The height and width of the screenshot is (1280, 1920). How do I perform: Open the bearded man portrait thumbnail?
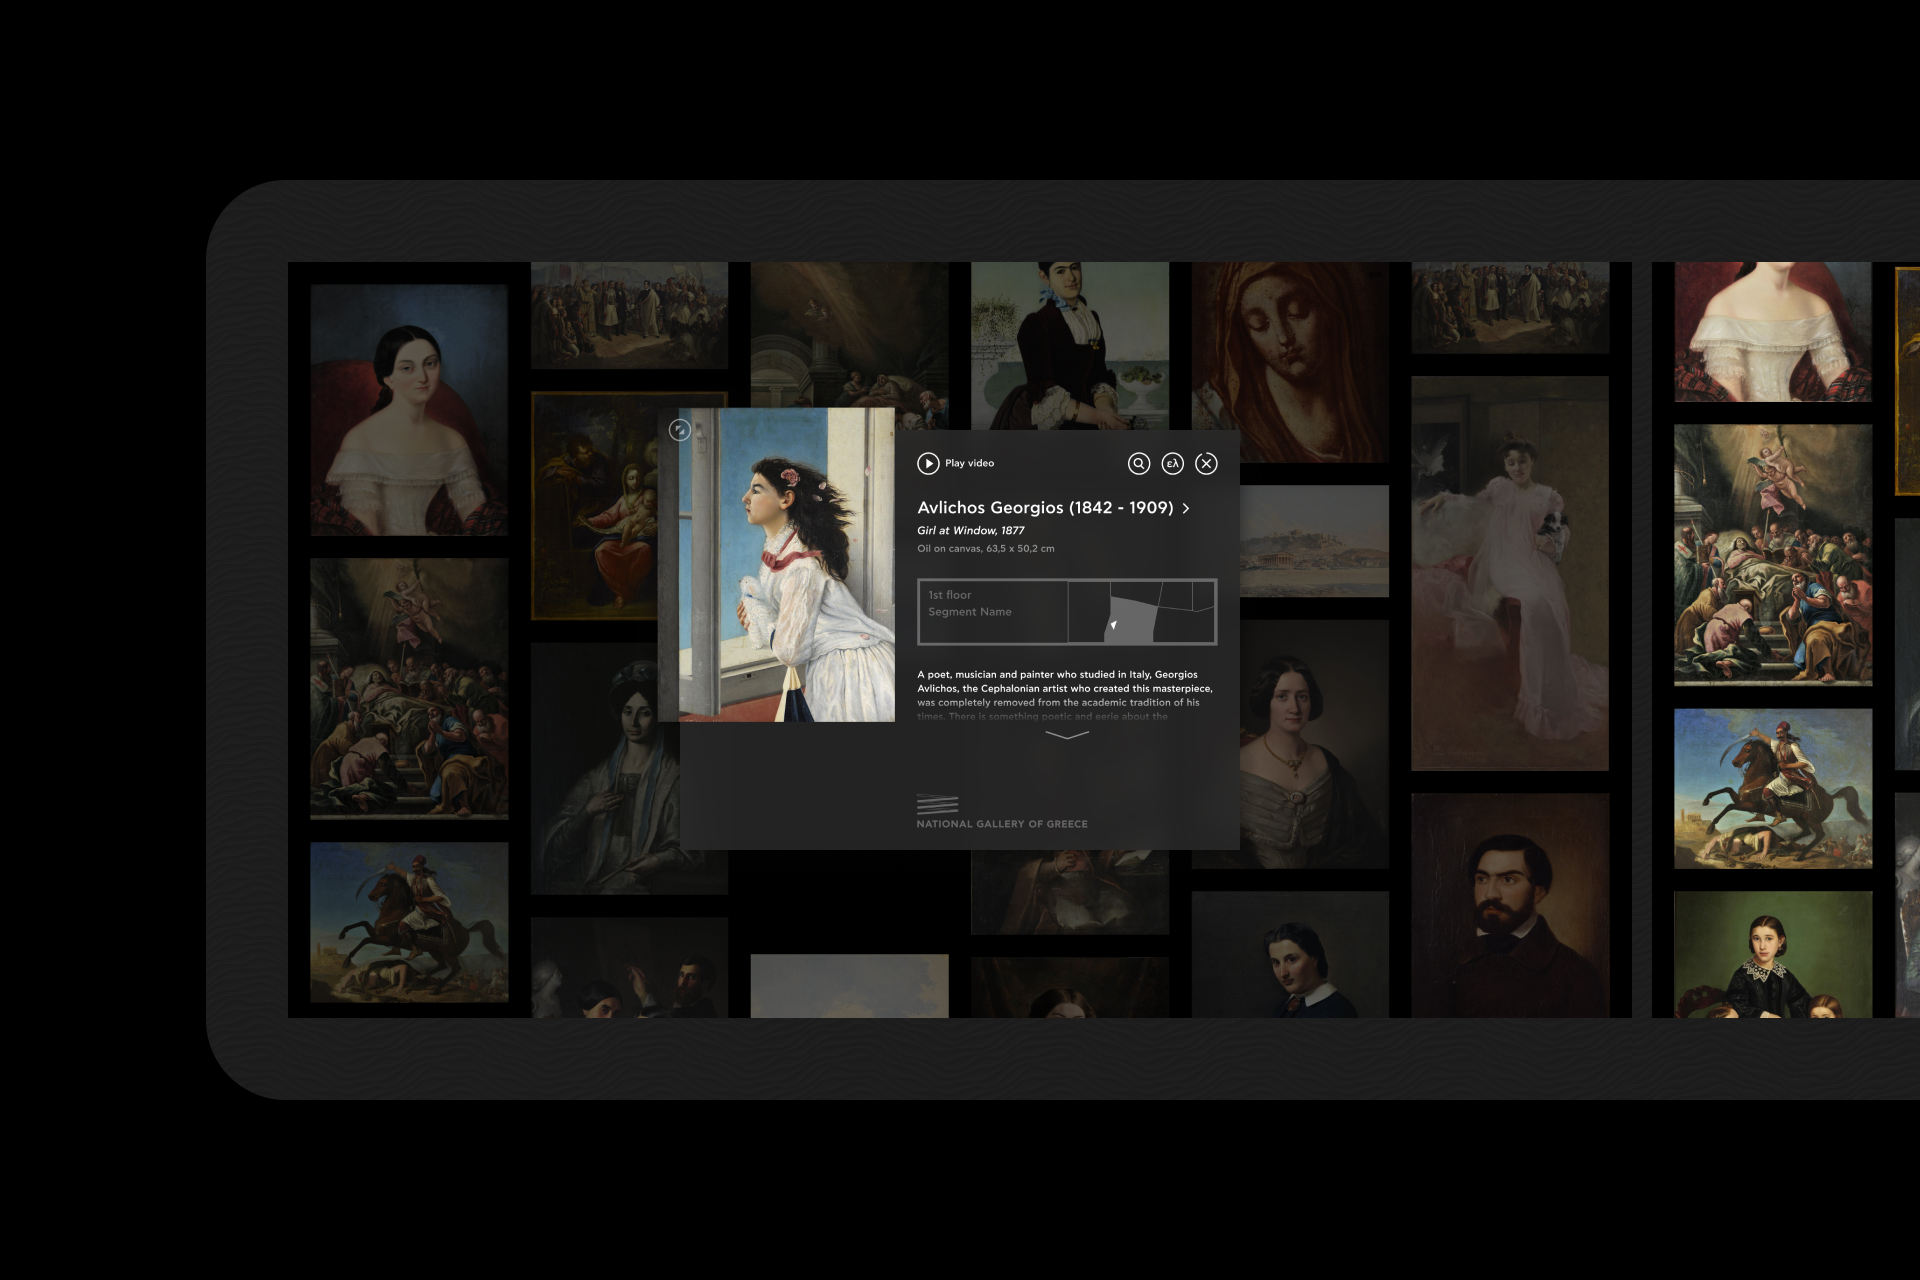(1509, 905)
